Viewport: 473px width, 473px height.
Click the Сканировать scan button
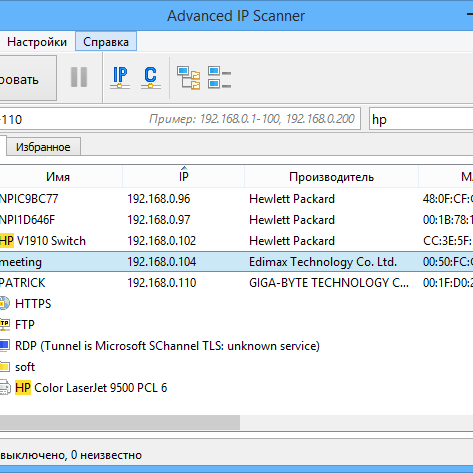point(28,78)
